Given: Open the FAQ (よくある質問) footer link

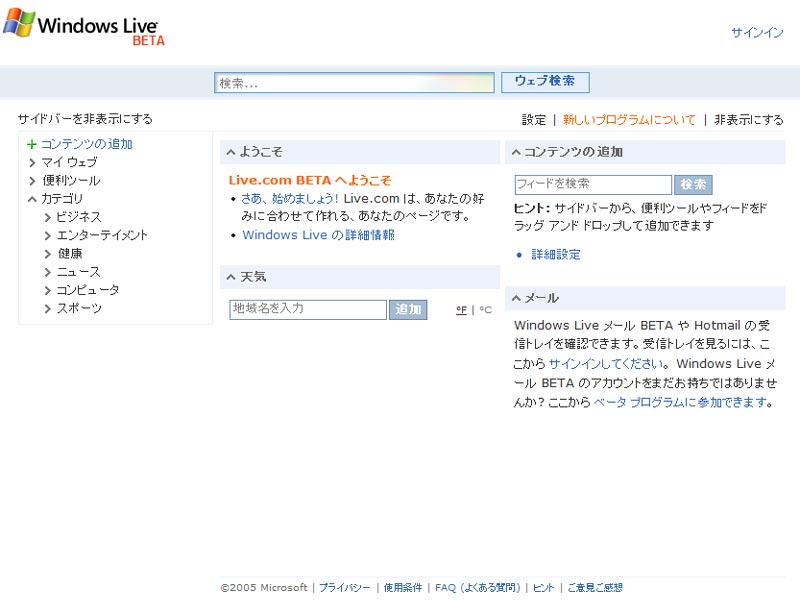Looking at the screenshot, I should [478, 588].
